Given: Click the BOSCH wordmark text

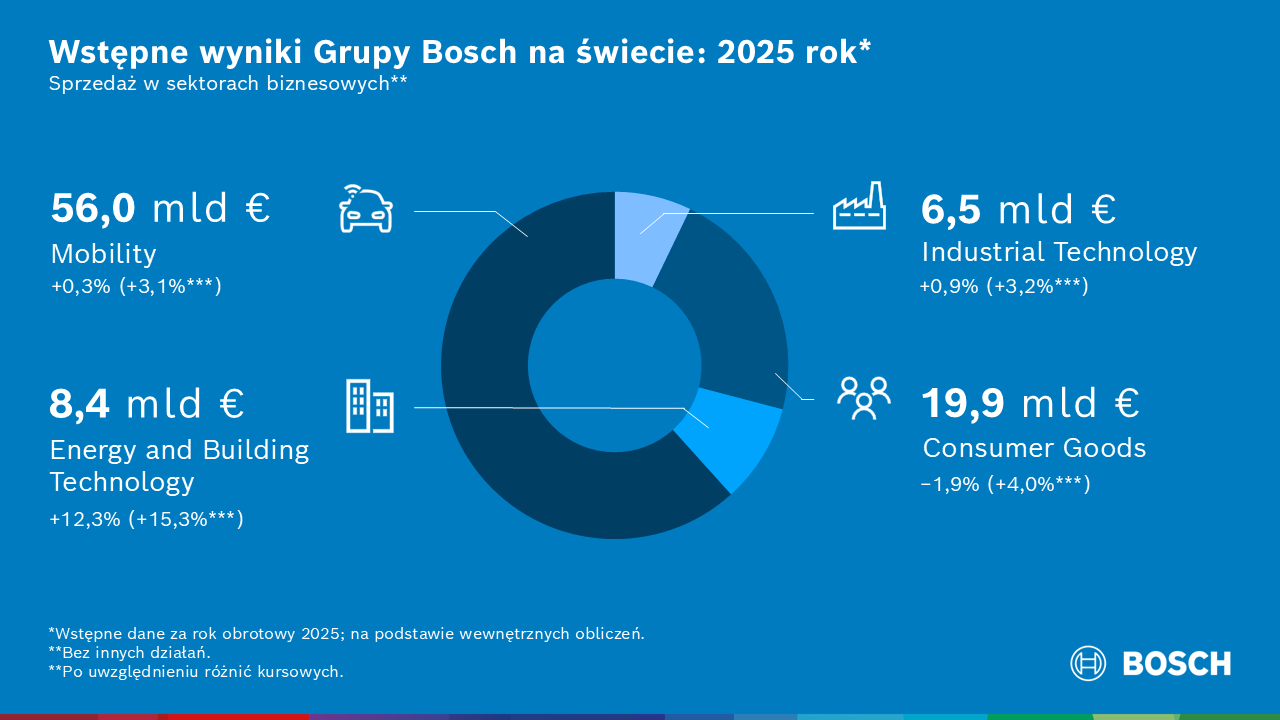Looking at the screenshot, I should (1176, 663).
